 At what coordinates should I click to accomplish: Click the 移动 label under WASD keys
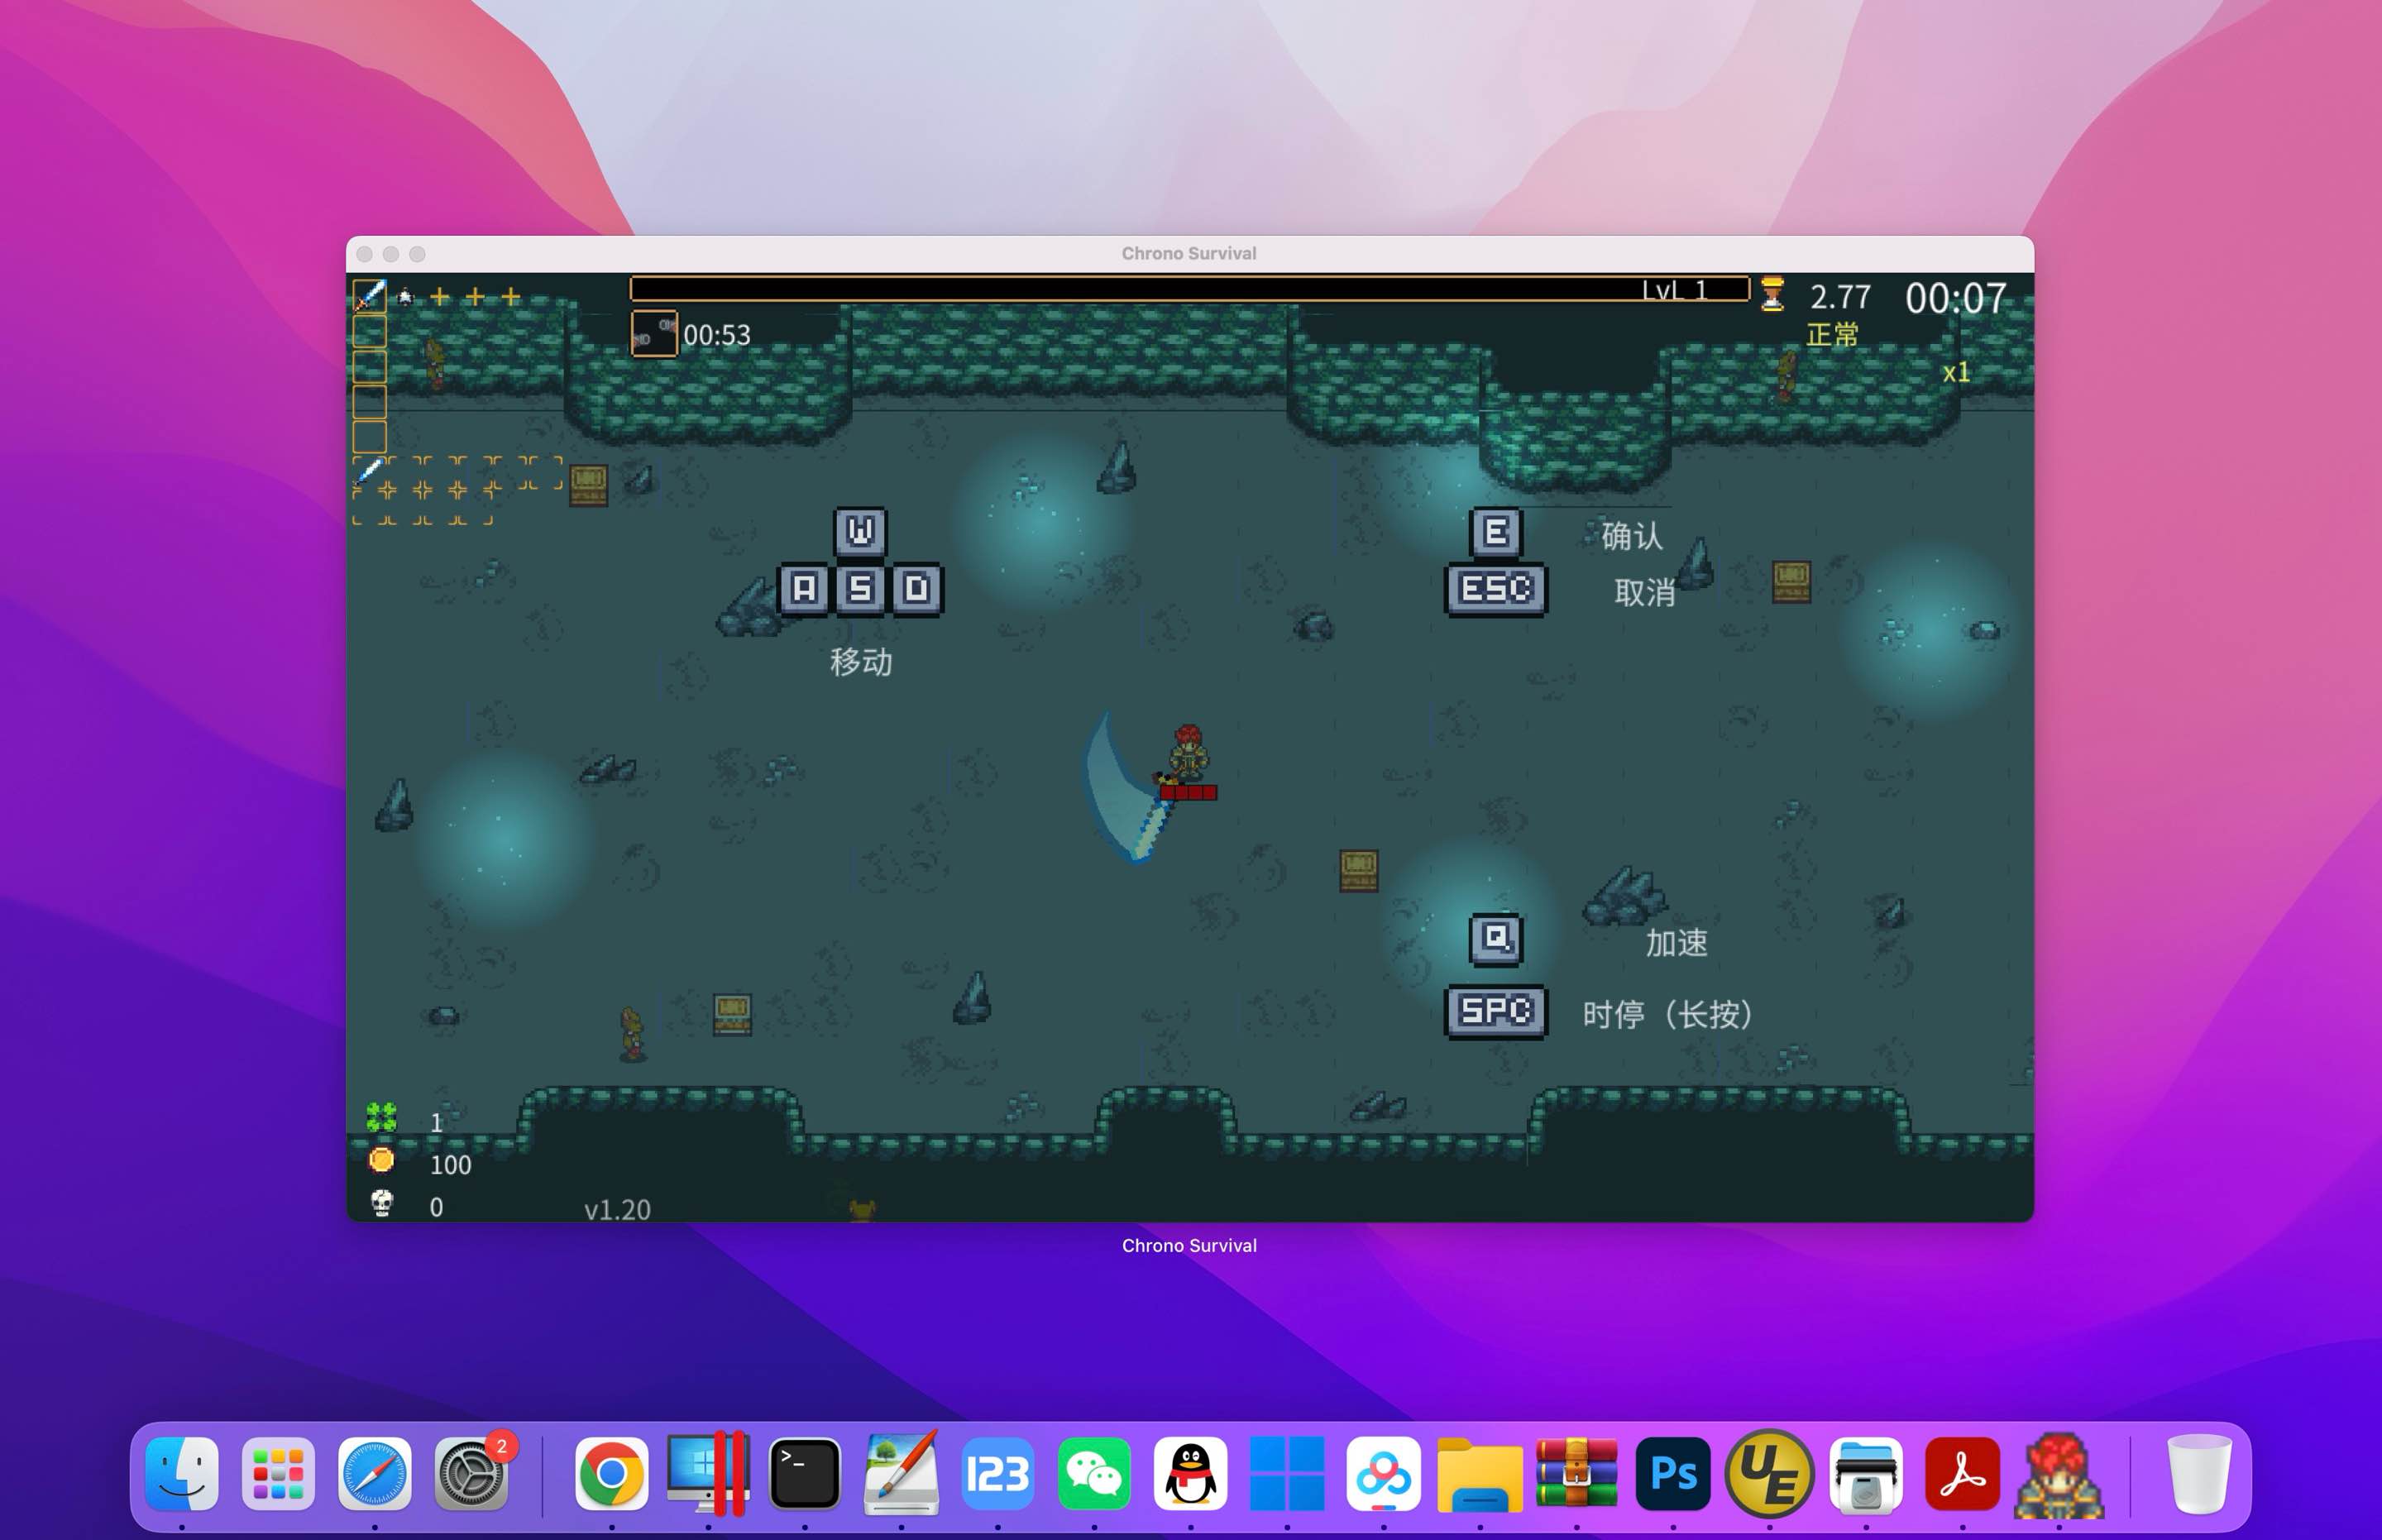coord(861,662)
